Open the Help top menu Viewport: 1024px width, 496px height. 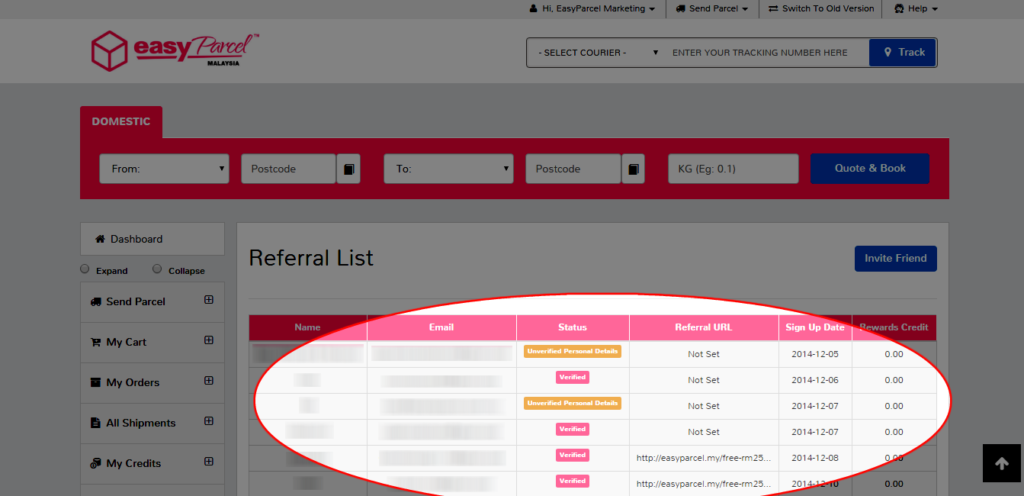[x=916, y=9]
